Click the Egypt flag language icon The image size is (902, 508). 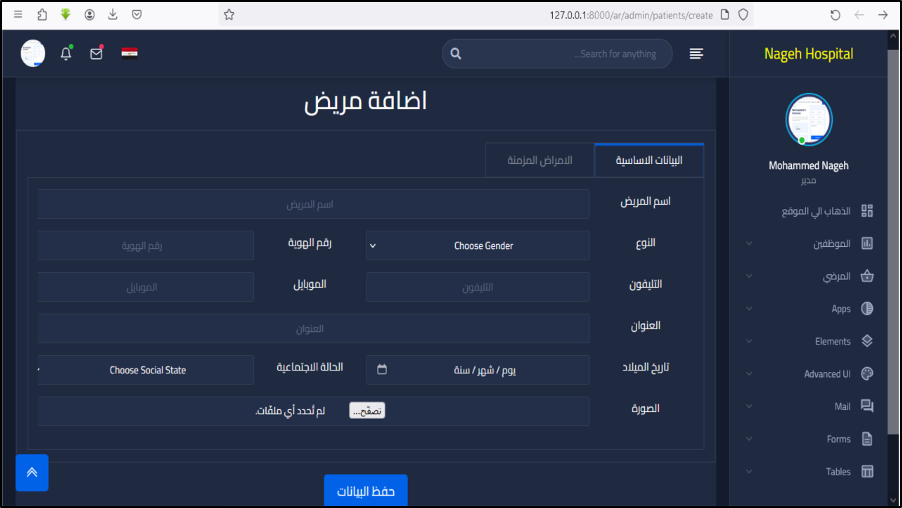pos(130,54)
